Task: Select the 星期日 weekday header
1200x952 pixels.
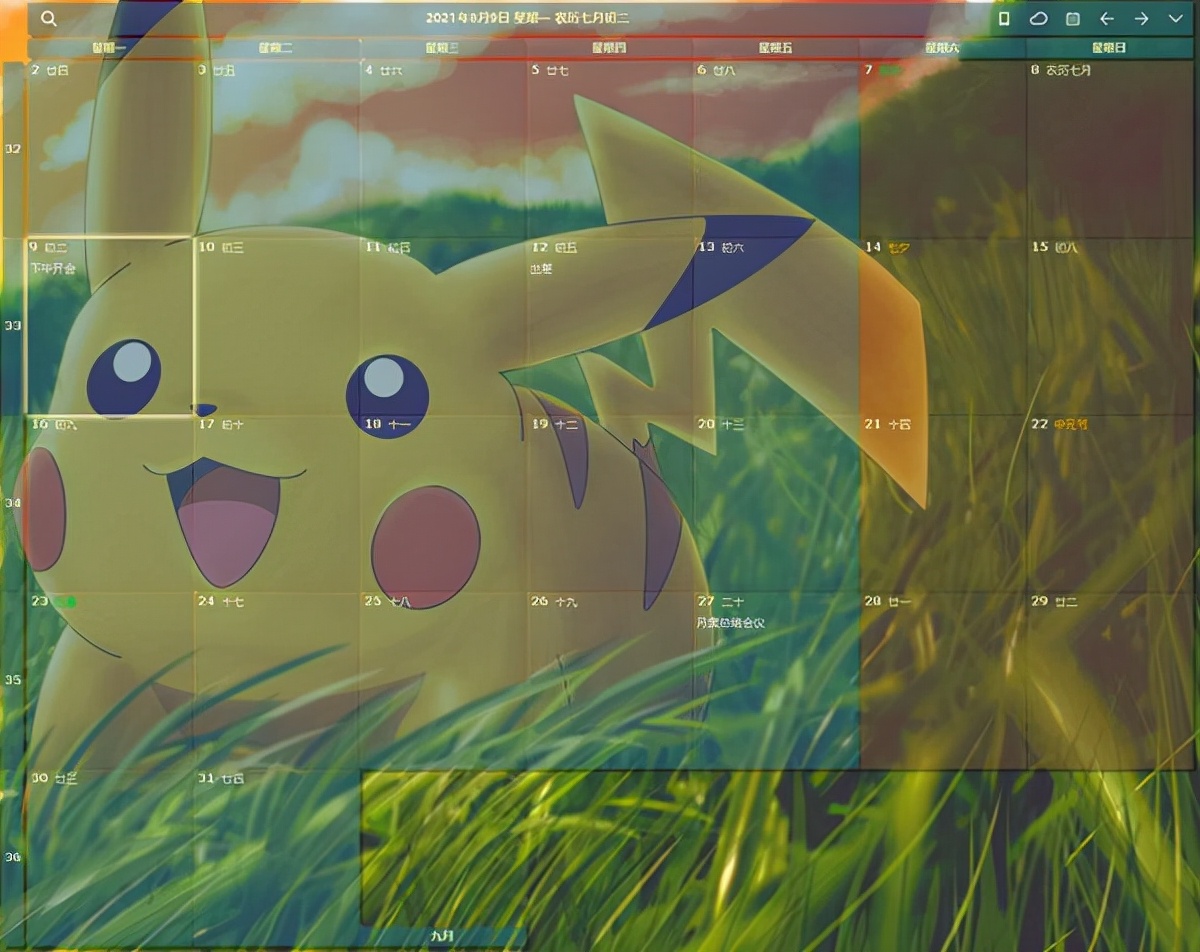Action: click(1109, 48)
